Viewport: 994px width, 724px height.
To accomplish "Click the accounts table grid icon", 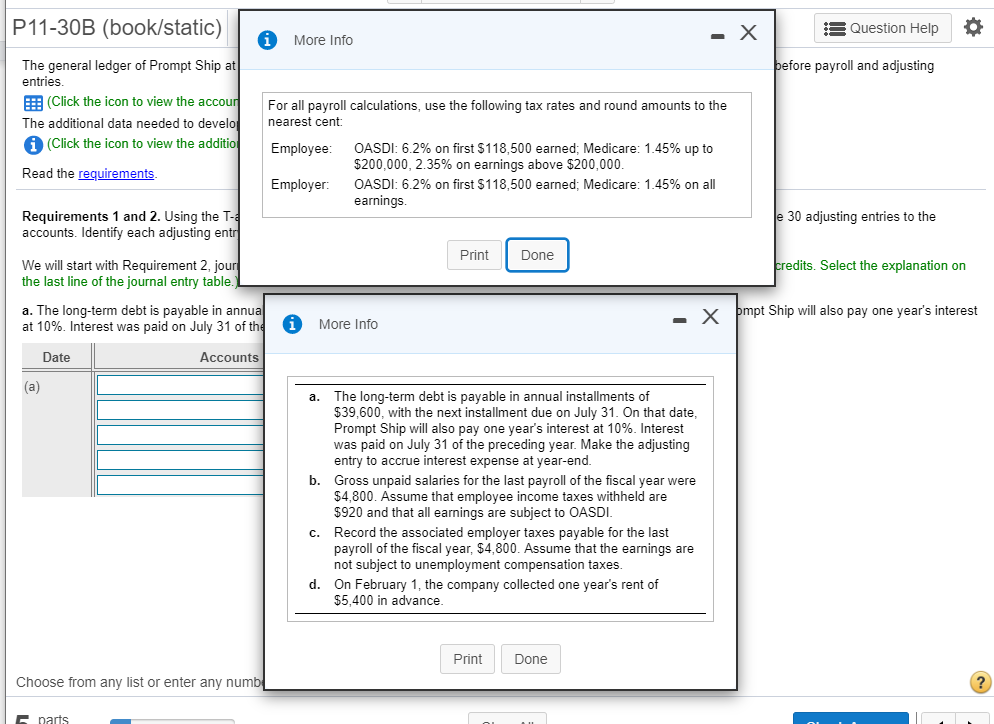I will click(33, 103).
